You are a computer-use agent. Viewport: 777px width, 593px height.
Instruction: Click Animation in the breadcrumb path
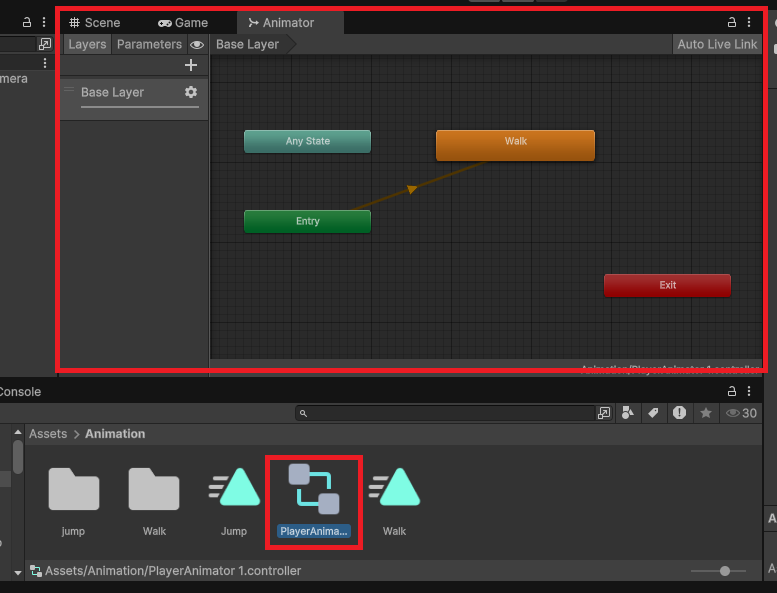[x=115, y=433]
